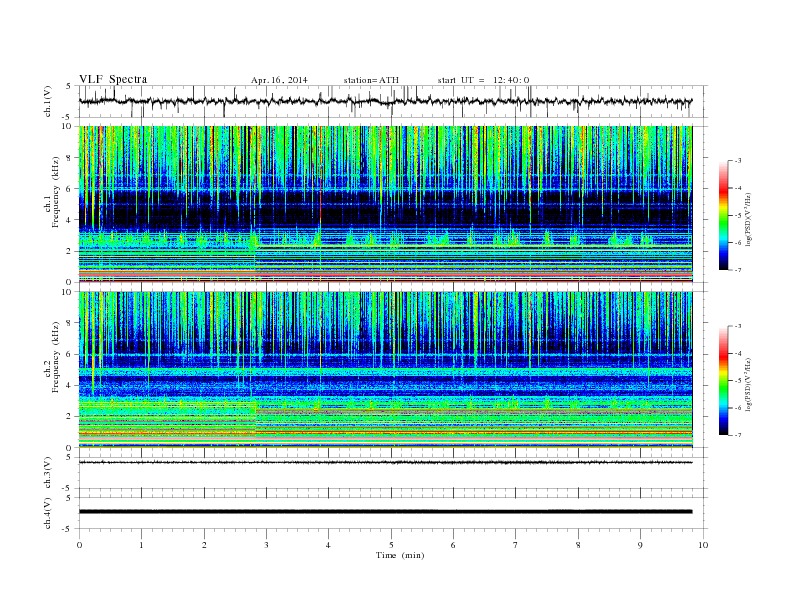The width and height of the screenshot is (792, 612).
Task: Click the ch.1 spectrogram panel
Action: 385,204
